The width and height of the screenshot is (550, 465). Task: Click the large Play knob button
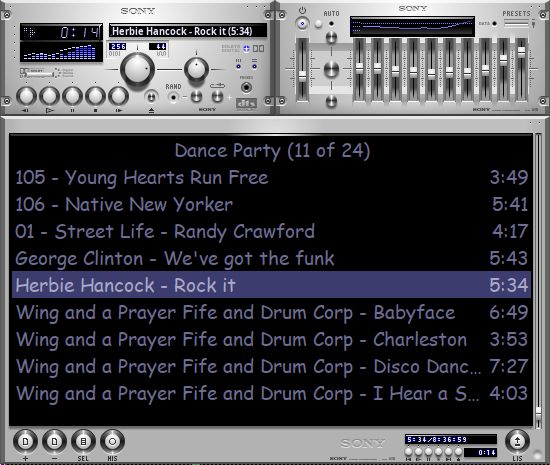click(x=49, y=96)
